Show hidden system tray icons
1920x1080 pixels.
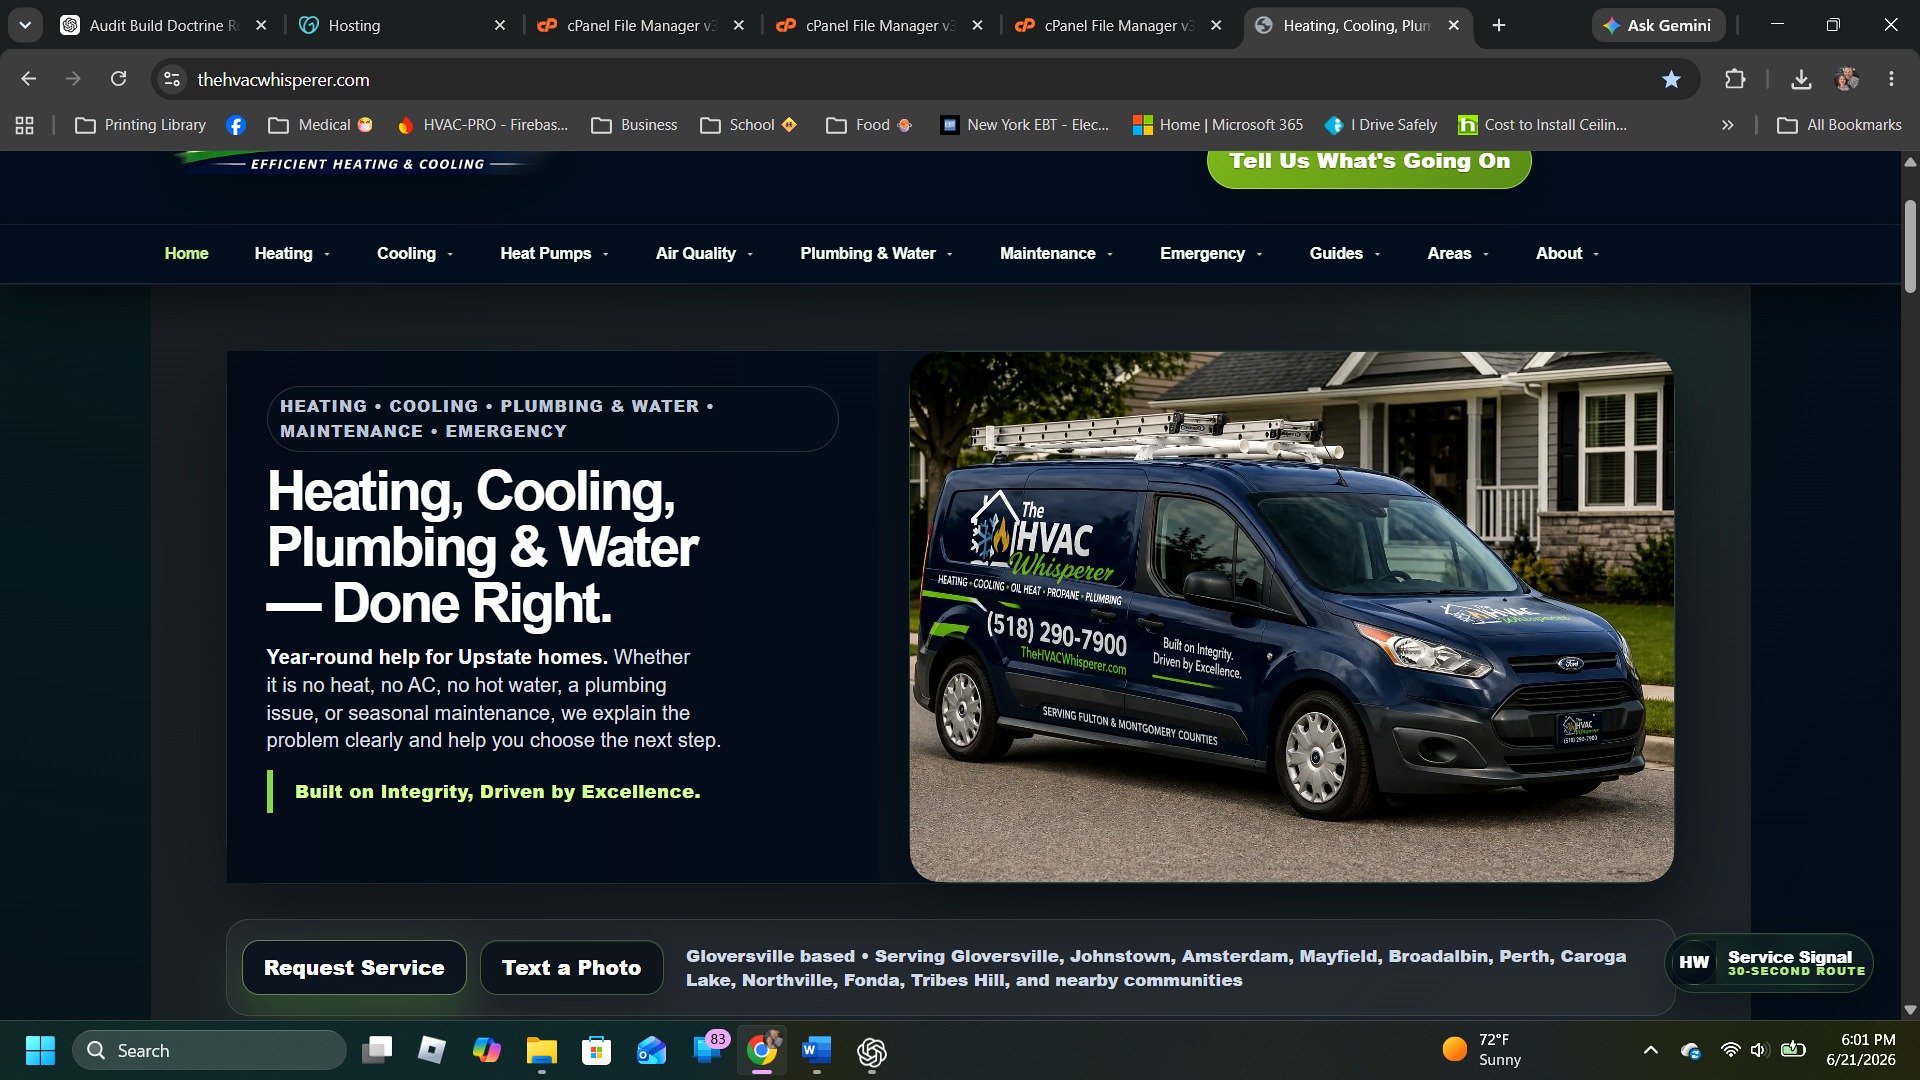click(1651, 1050)
